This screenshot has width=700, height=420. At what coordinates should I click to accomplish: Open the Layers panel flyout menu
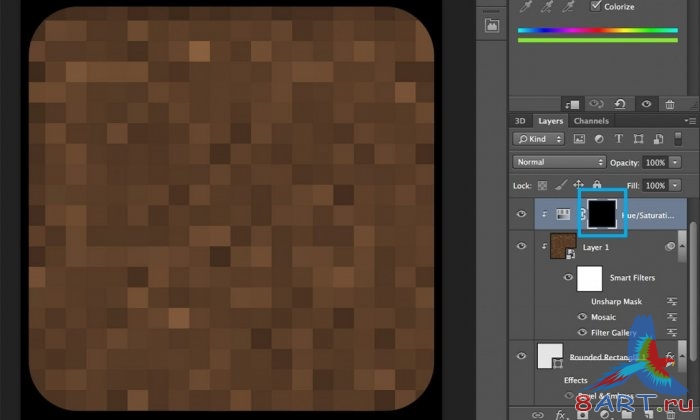(x=690, y=121)
